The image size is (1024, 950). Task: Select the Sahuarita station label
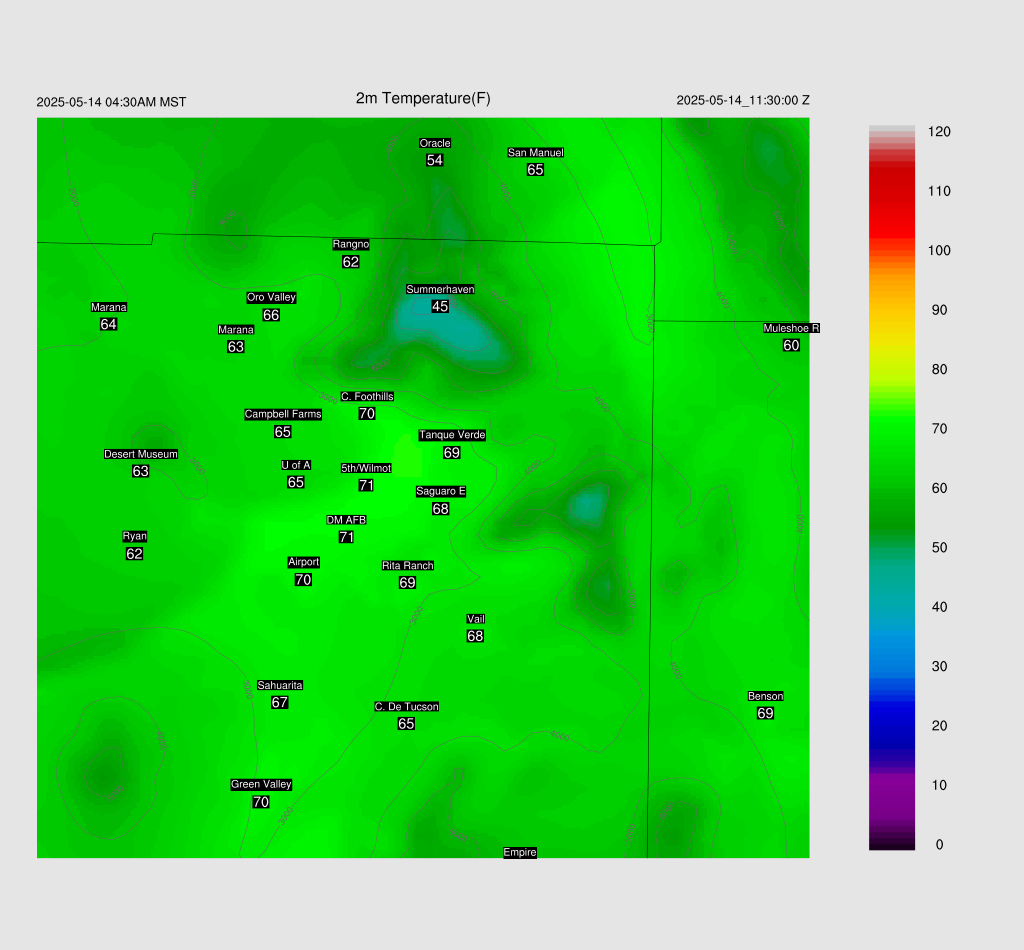tap(280, 686)
